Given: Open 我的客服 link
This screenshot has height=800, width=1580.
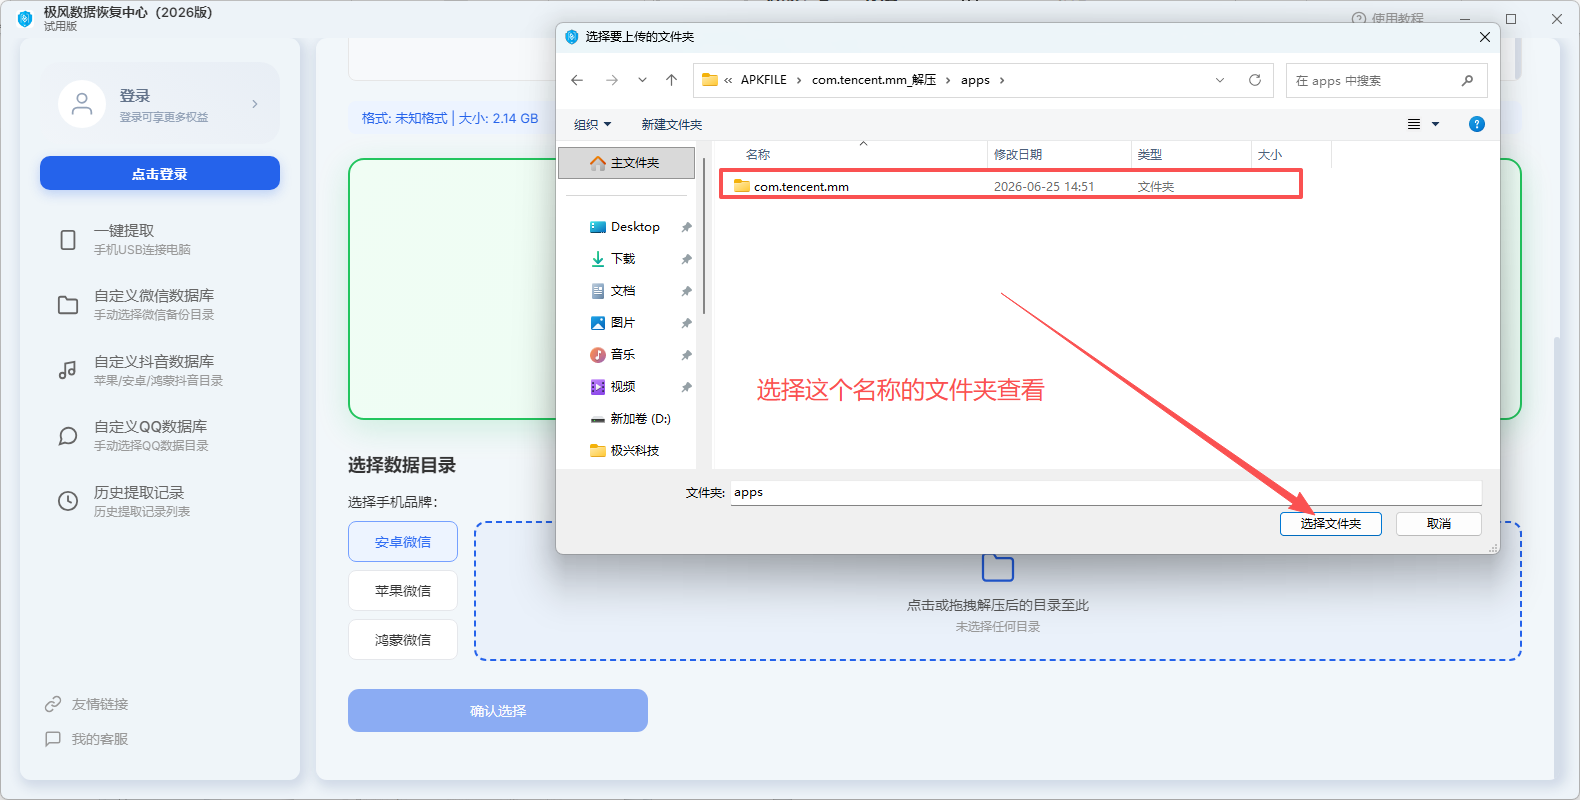Looking at the screenshot, I should (87, 739).
